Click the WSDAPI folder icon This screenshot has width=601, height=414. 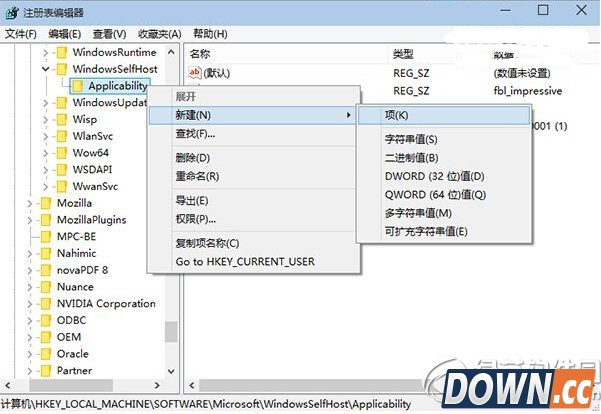62,170
